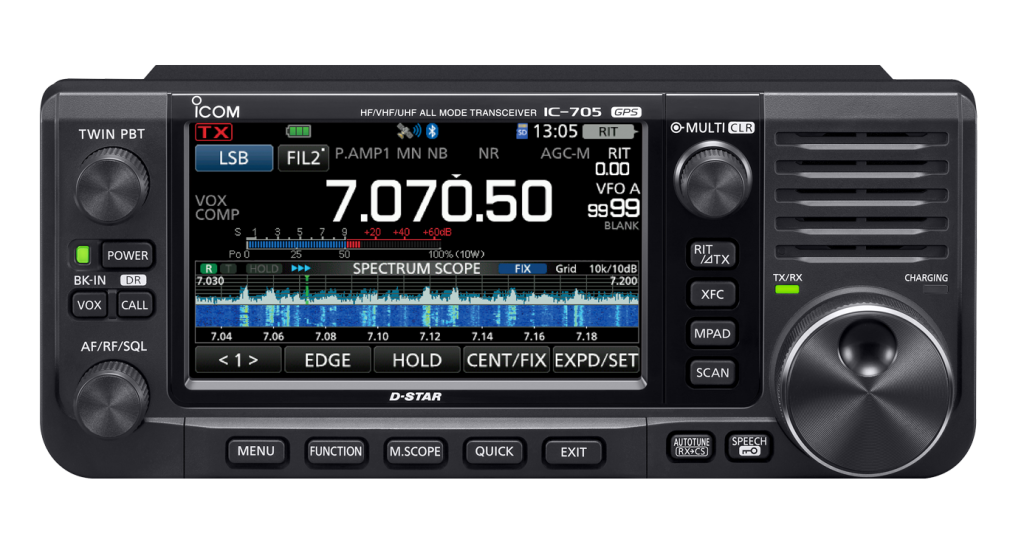Click the AF/RF/SQL knob
Viewport: 1024px width, 545px height.
point(112,397)
